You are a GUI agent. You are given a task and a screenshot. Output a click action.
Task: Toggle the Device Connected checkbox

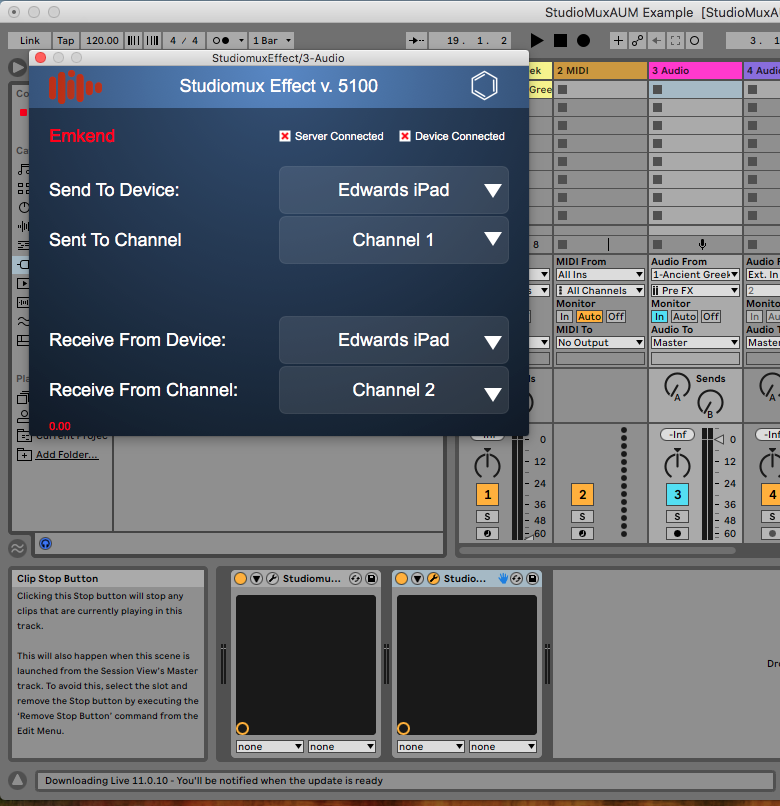[405, 136]
